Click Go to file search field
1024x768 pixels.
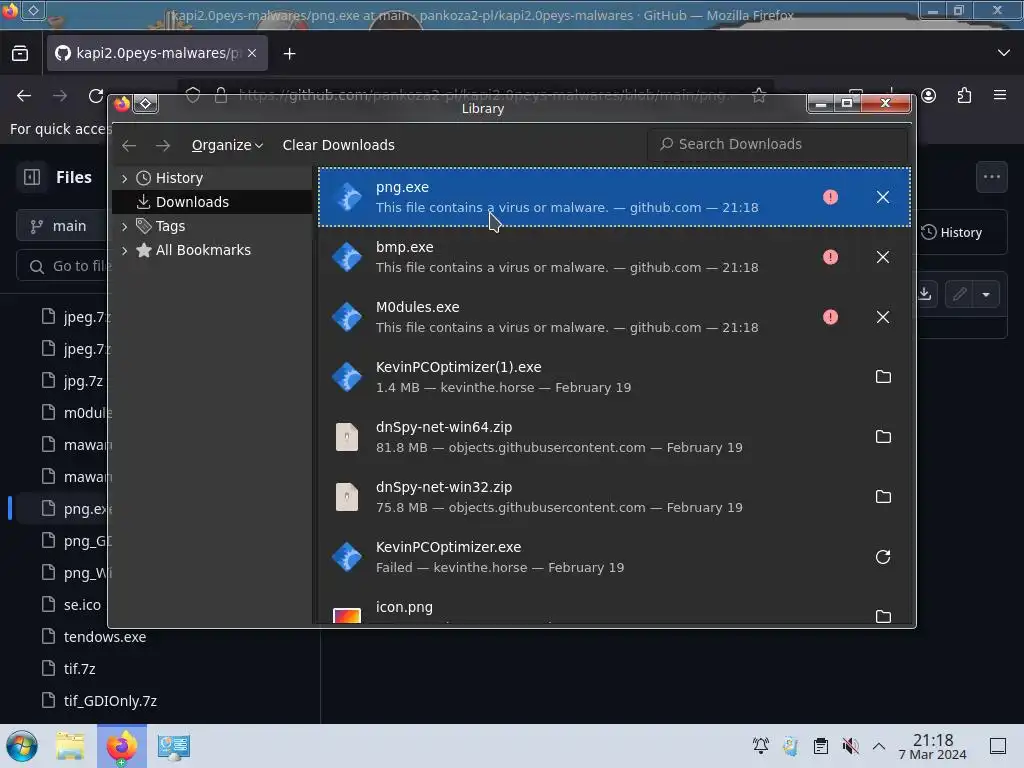[65, 266]
